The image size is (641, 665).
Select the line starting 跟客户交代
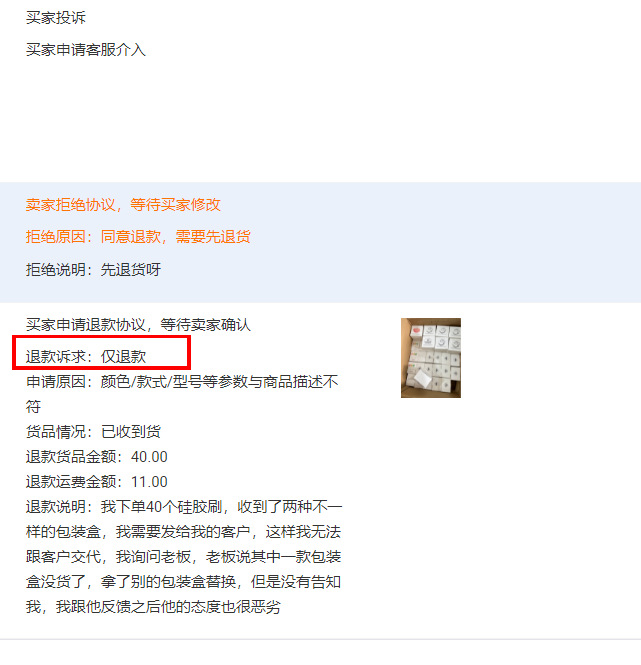pyautogui.click(x=183, y=557)
